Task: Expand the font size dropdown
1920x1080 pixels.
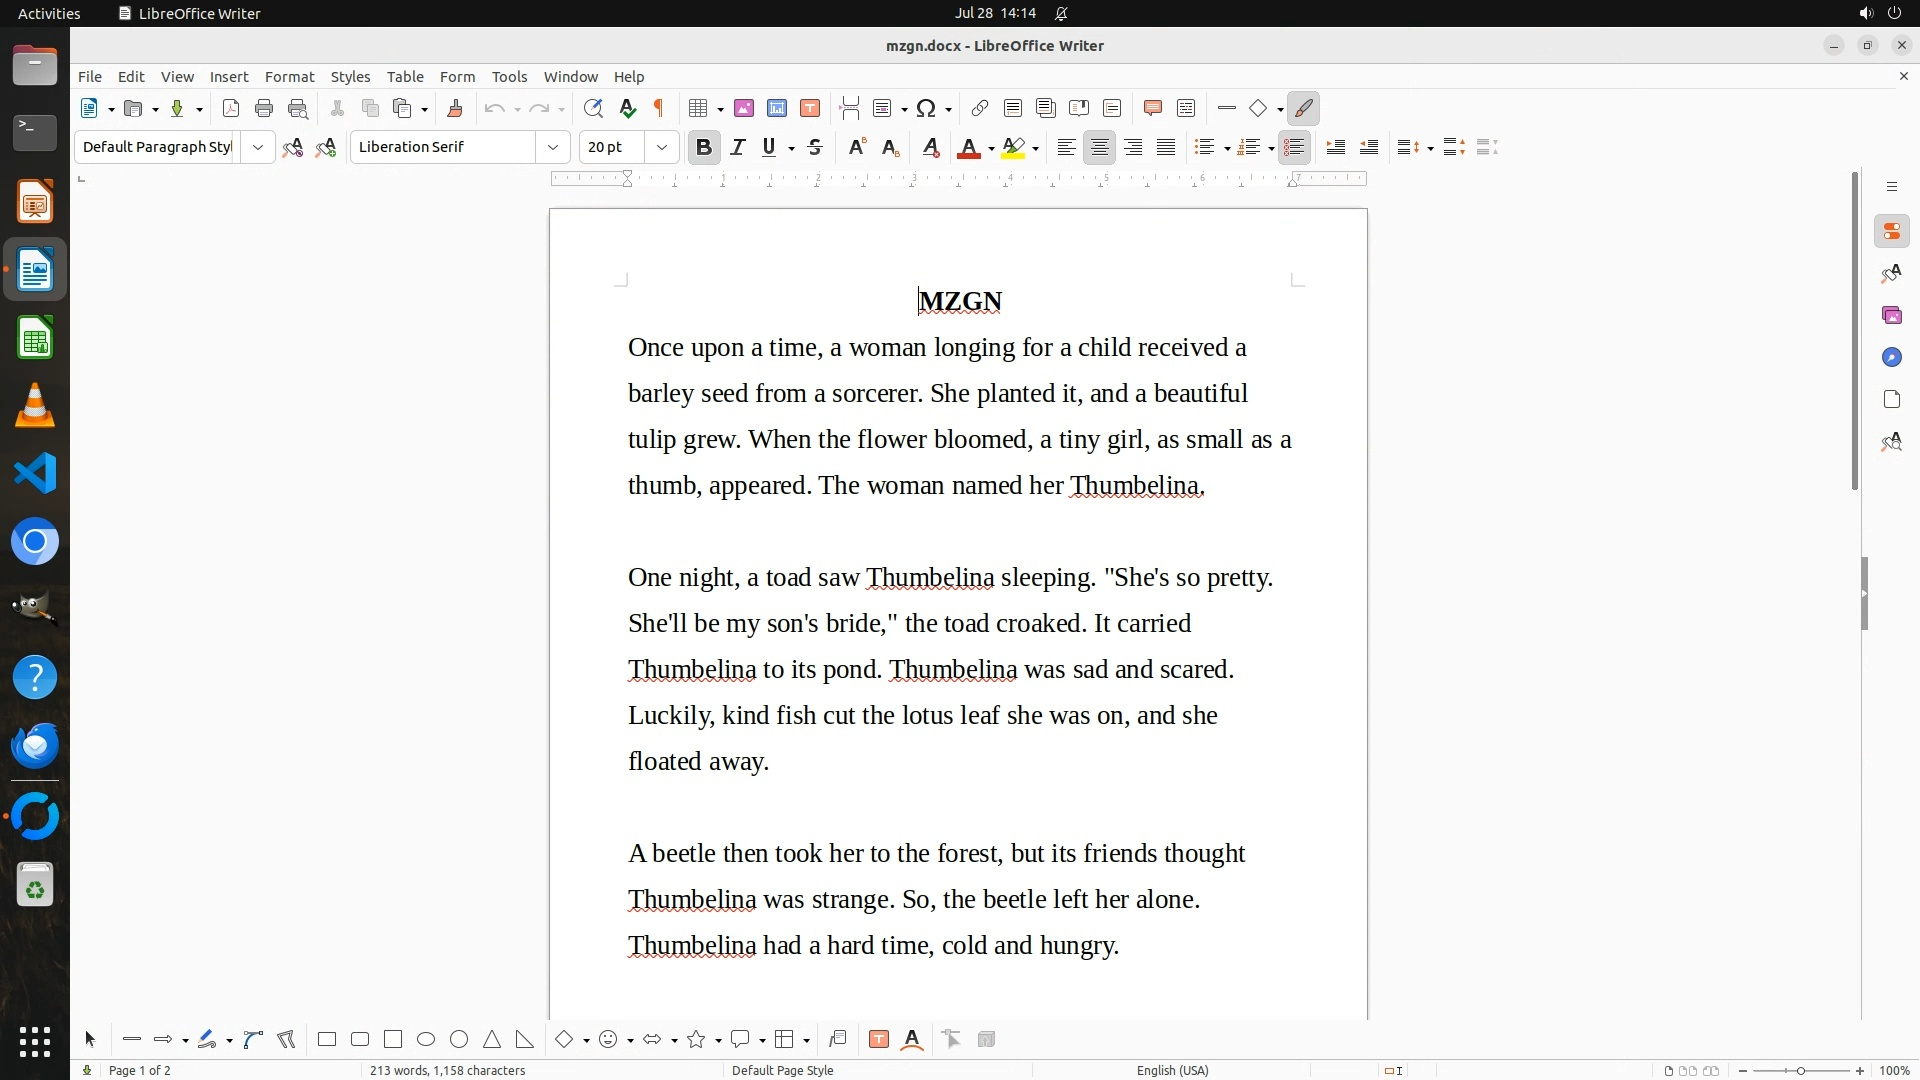Action: 661,148
